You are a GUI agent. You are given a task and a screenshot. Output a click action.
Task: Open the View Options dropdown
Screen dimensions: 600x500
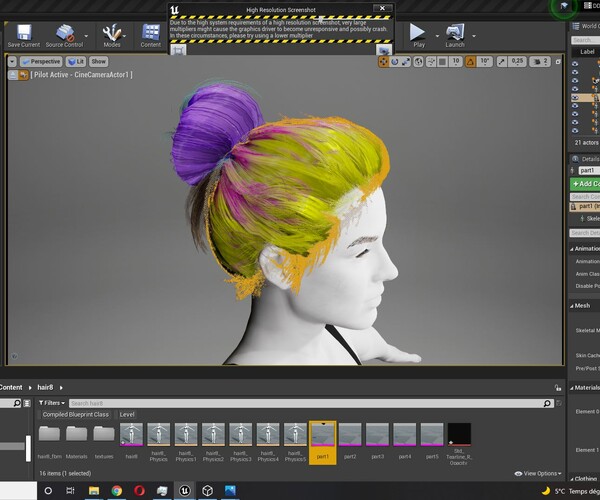[x=538, y=474]
